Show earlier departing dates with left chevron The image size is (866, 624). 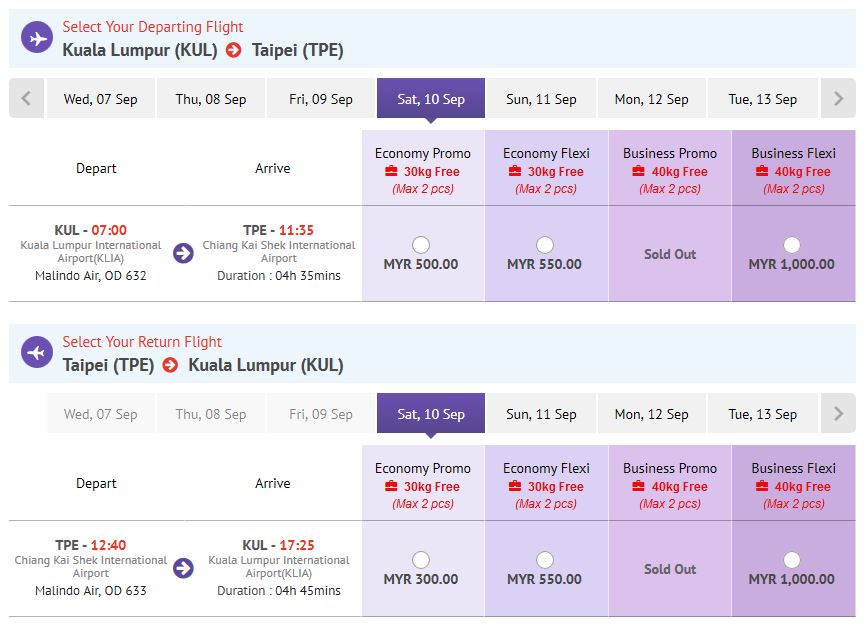pyautogui.click(x=26, y=98)
